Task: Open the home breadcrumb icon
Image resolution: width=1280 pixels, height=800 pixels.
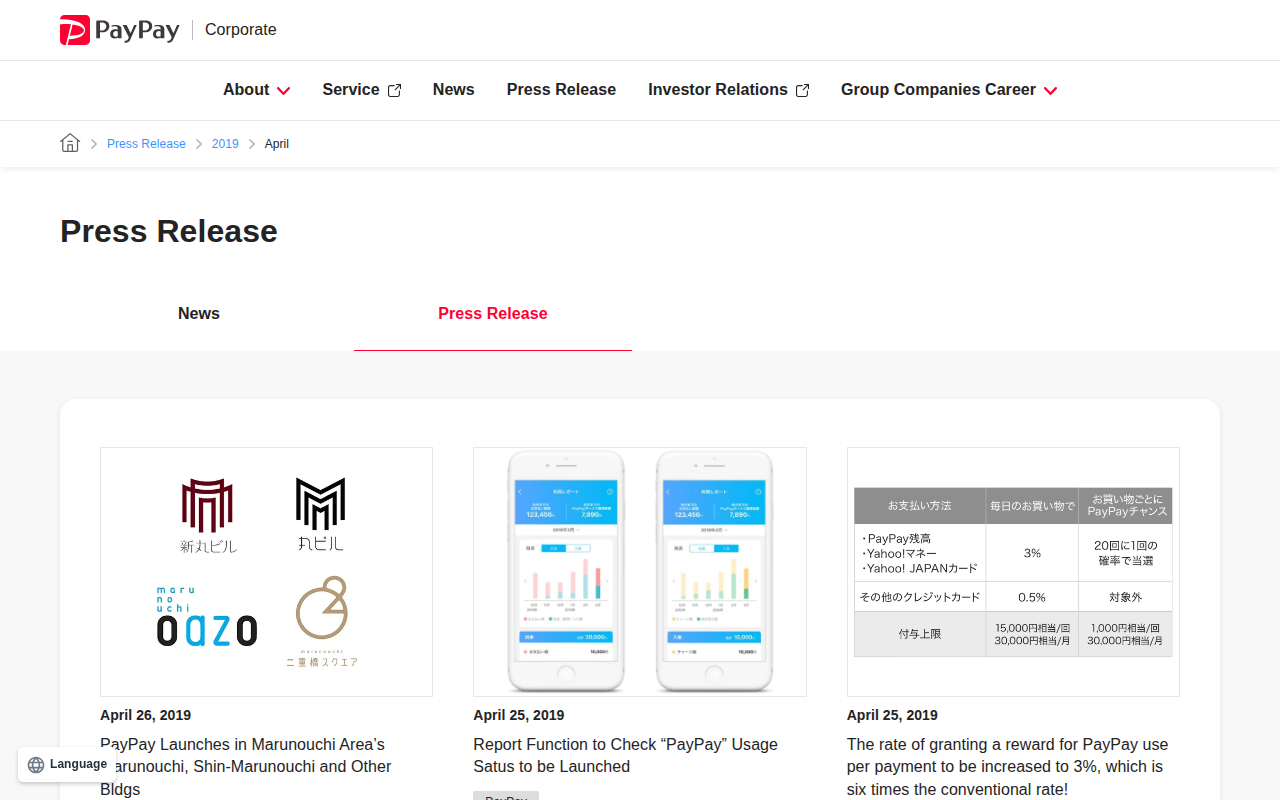Action: [70, 143]
